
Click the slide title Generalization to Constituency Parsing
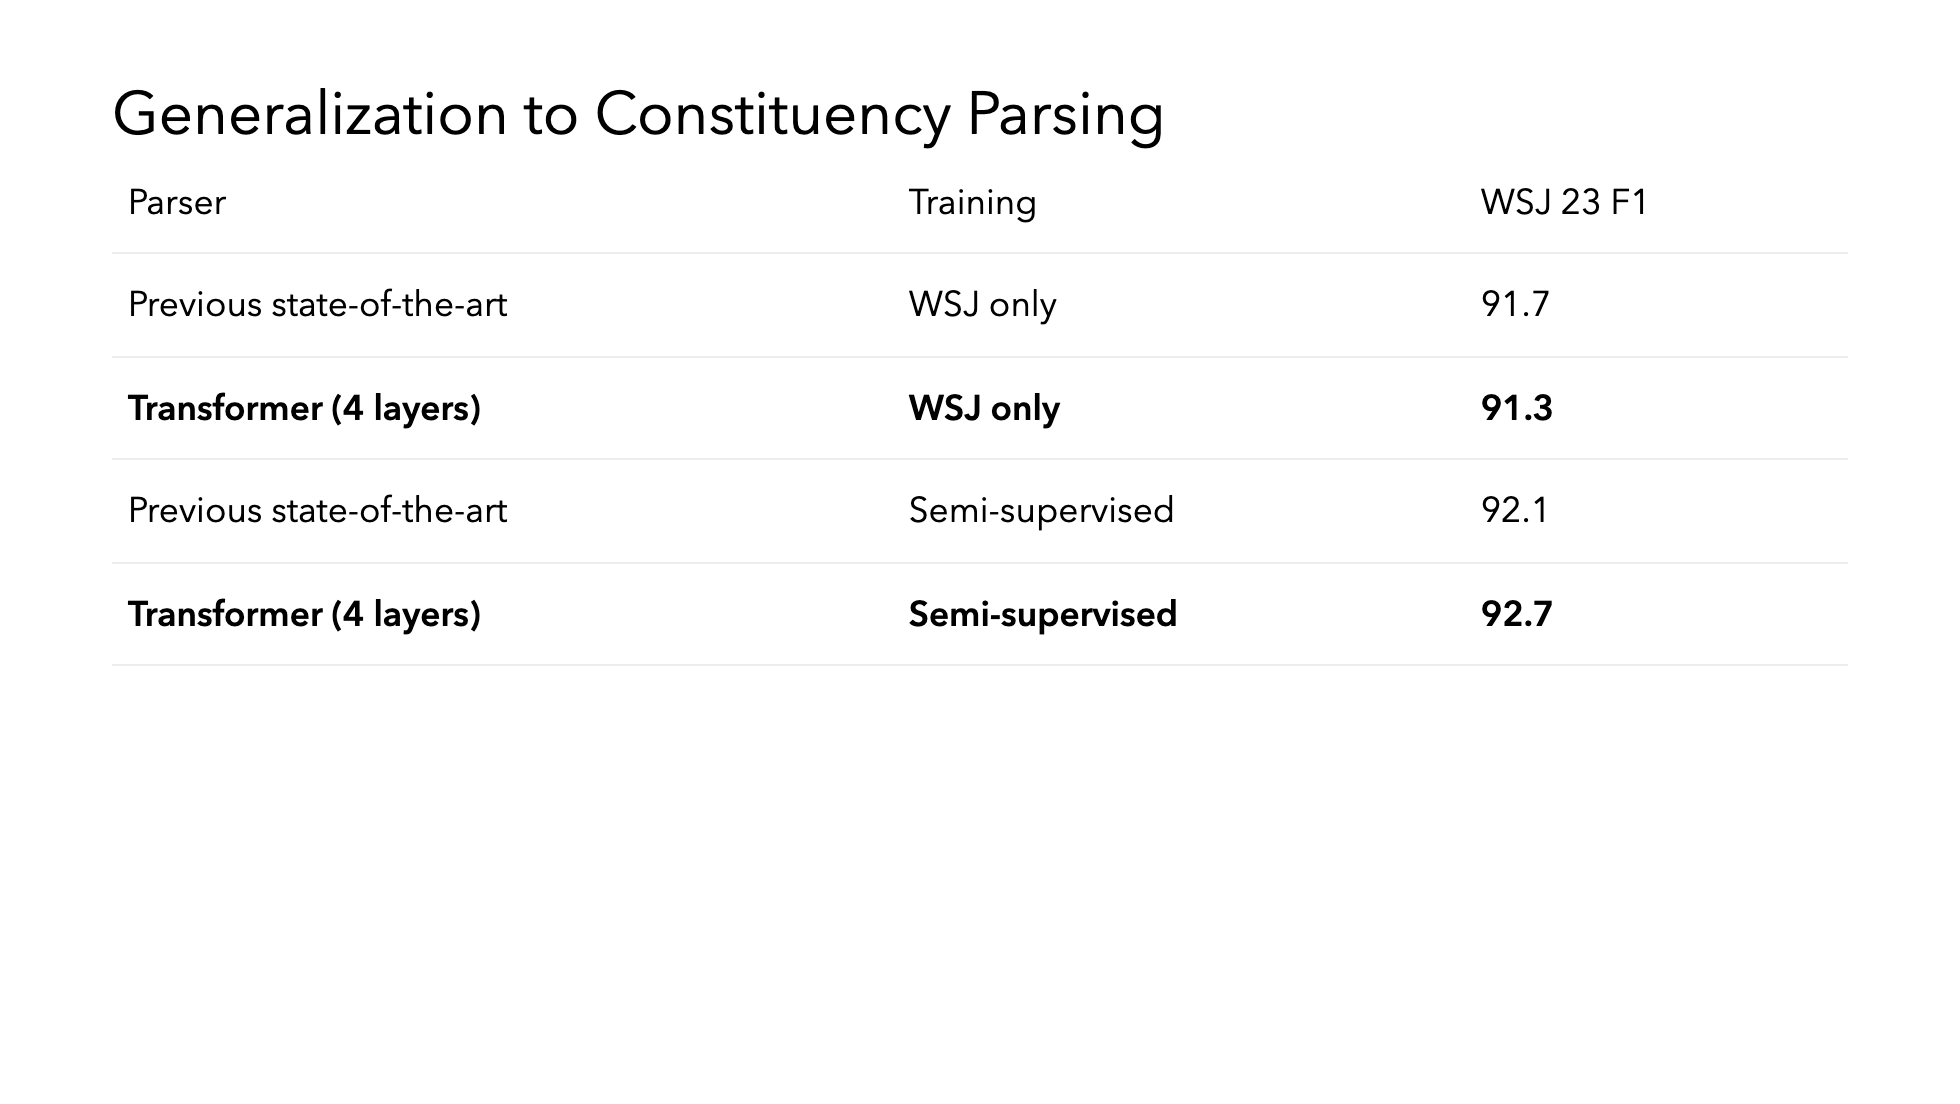638,115
